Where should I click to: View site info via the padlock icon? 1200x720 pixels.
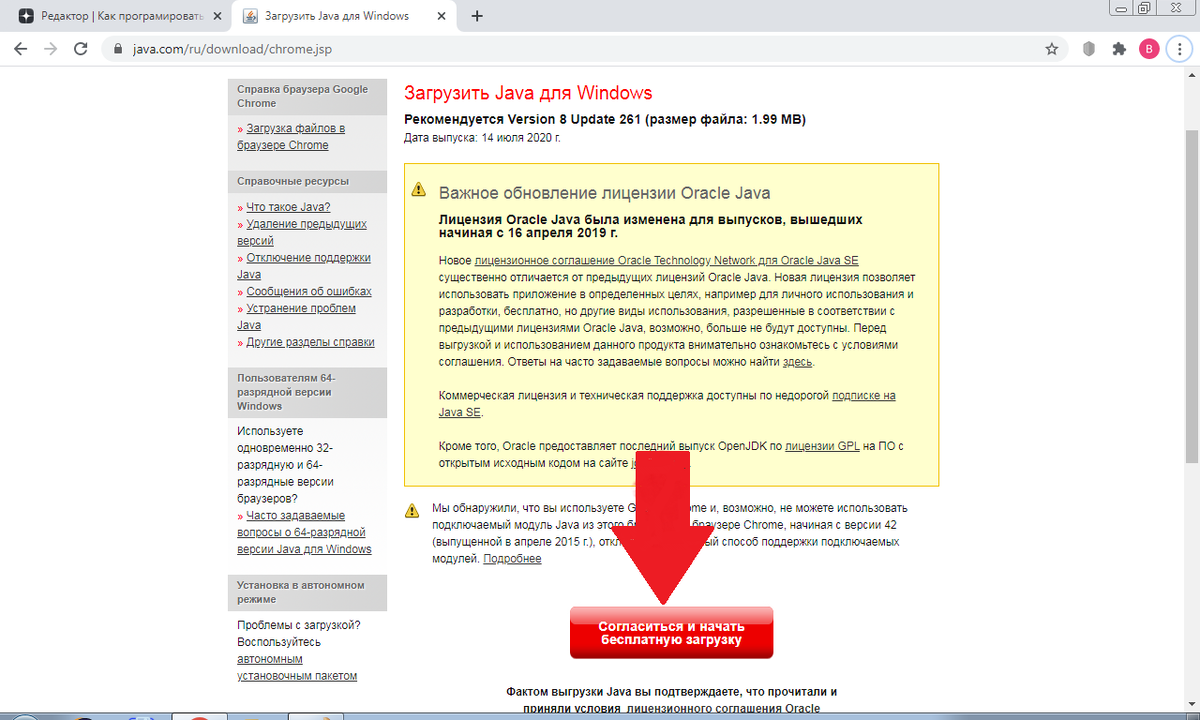tap(118, 48)
